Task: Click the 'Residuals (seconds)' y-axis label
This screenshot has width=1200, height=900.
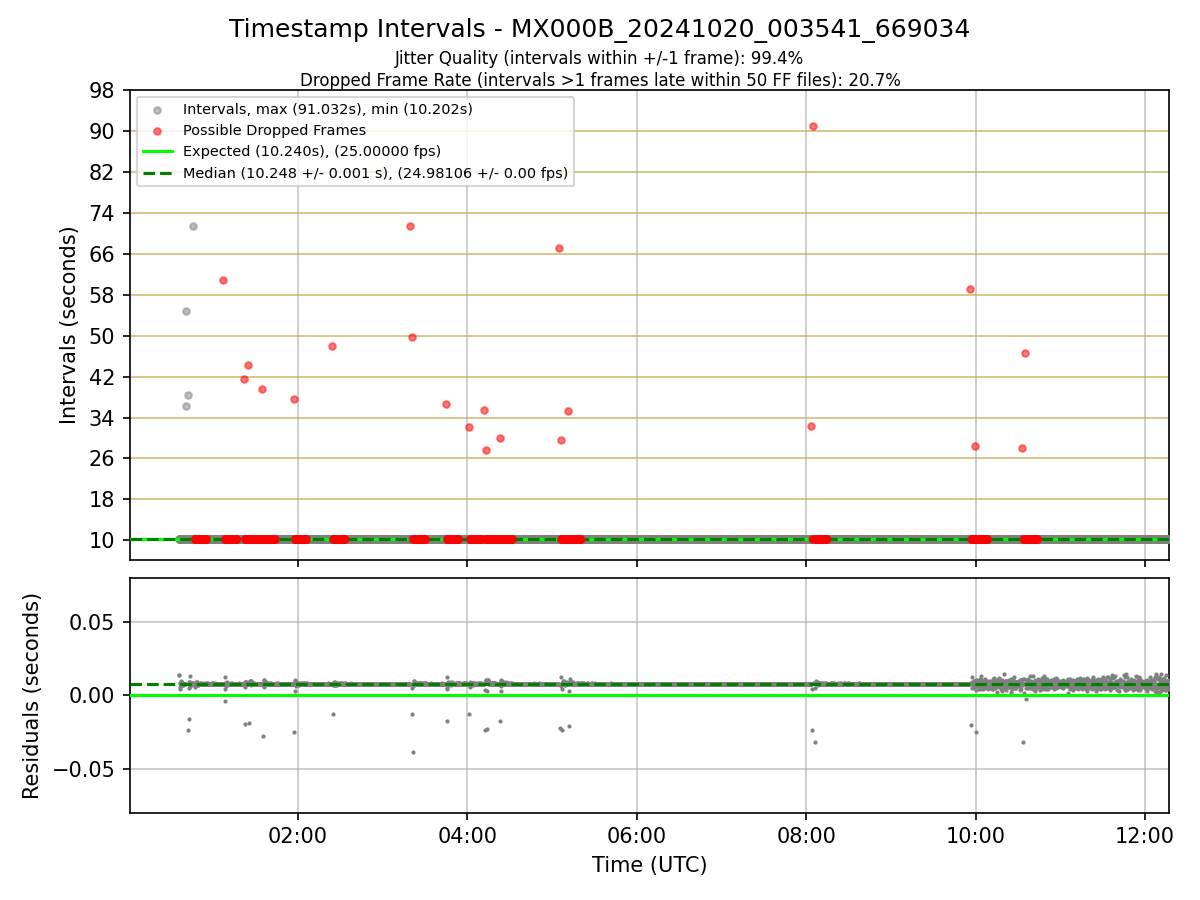Action: (x=32, y=696)
